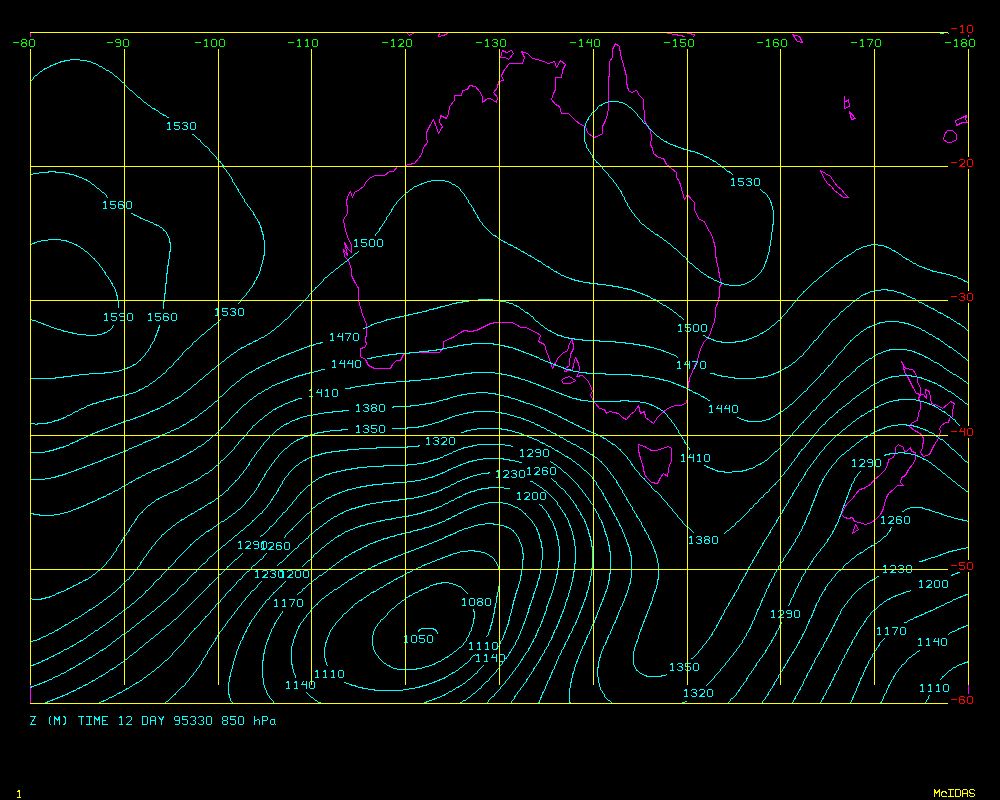Click the 1050 low-center contour label
The height and width of the screenshot is (800, 1000).
click(x=418, y=639)
